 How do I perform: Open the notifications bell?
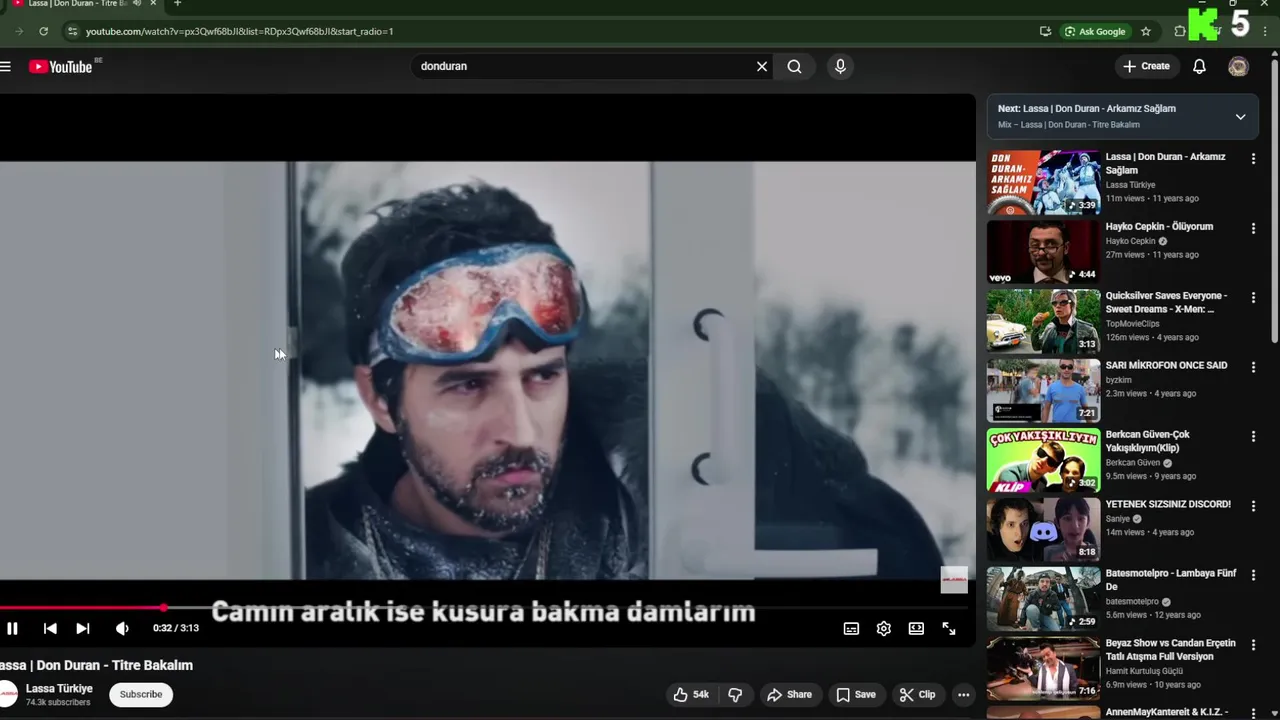coord(1199,66)
